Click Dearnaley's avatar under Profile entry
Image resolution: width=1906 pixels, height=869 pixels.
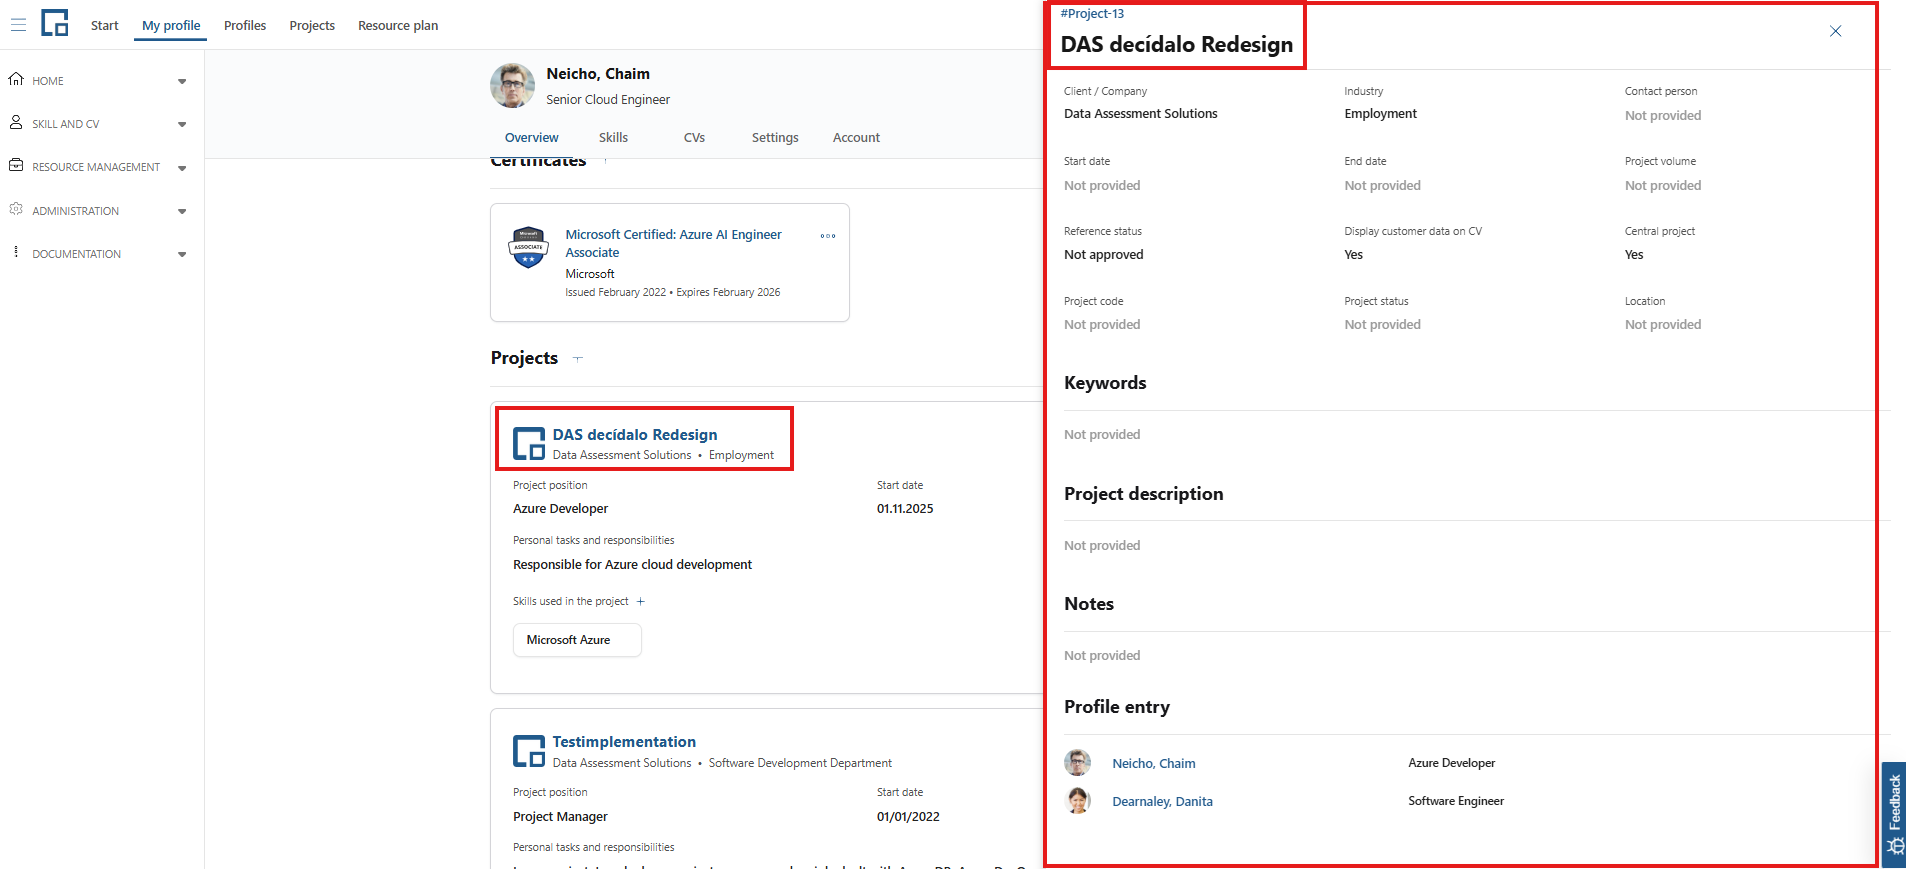1078,800
